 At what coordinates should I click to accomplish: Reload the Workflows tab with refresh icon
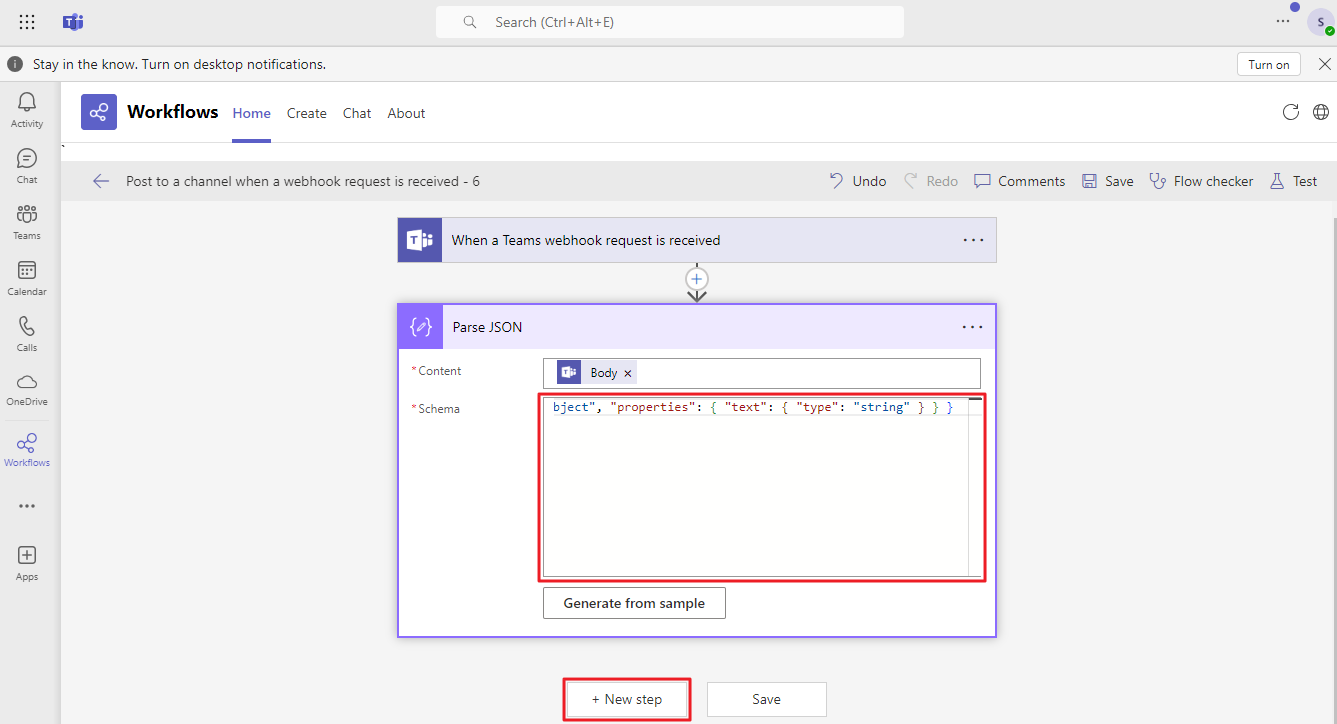coord(1291,112)
